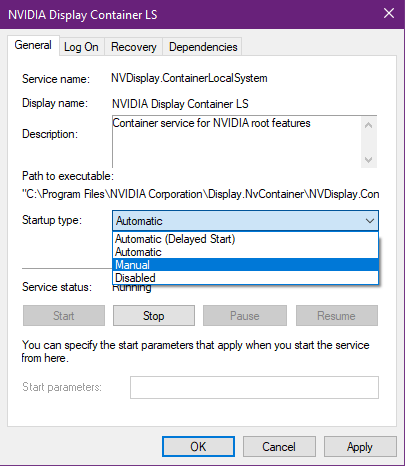Click description scrollbar up arrow

[368, 125]
